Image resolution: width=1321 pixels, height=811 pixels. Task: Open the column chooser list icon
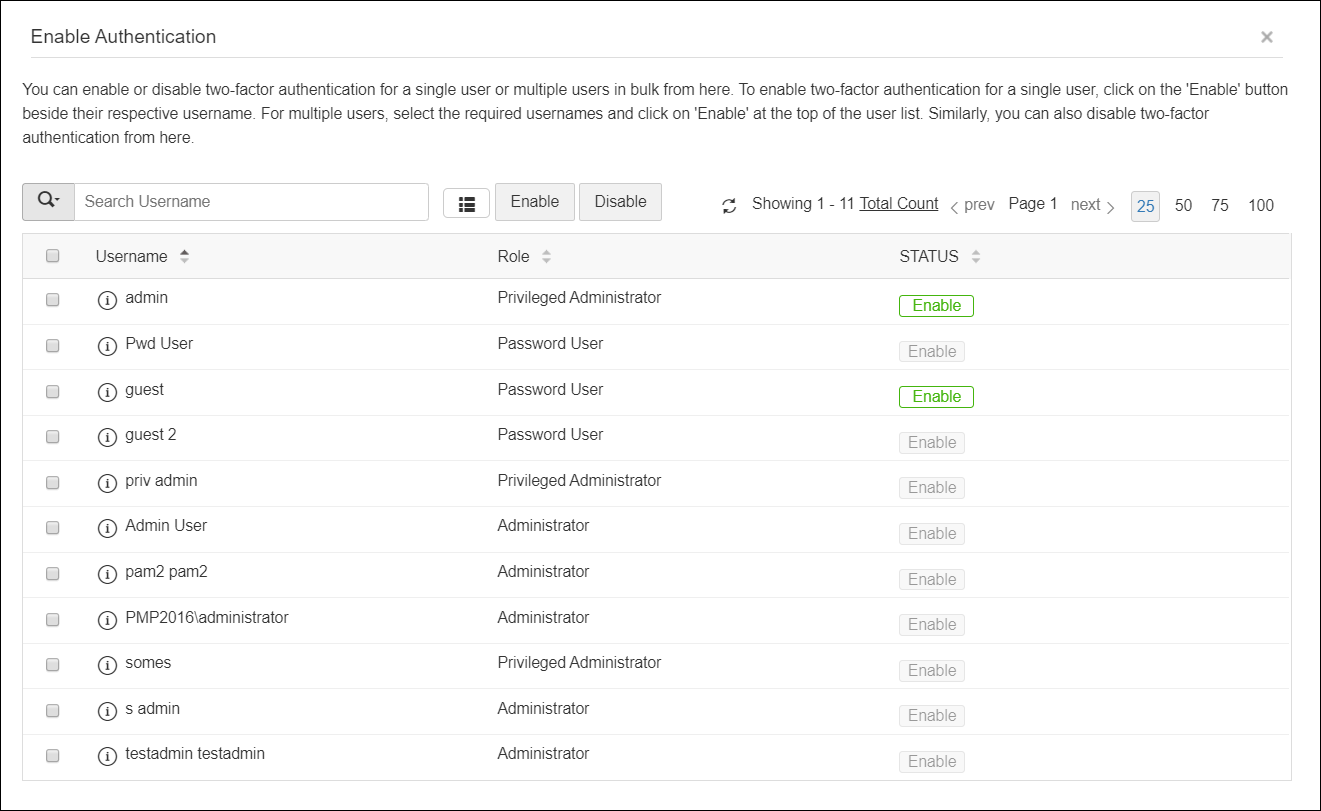(466, 203)
